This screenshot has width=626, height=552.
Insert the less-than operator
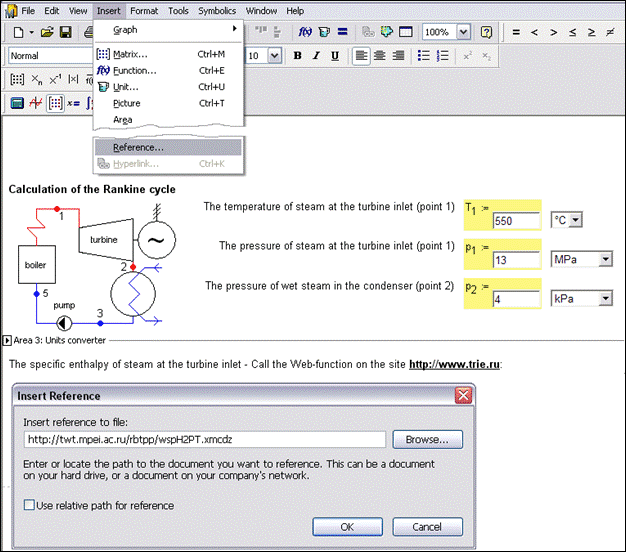tap(534, 32)
